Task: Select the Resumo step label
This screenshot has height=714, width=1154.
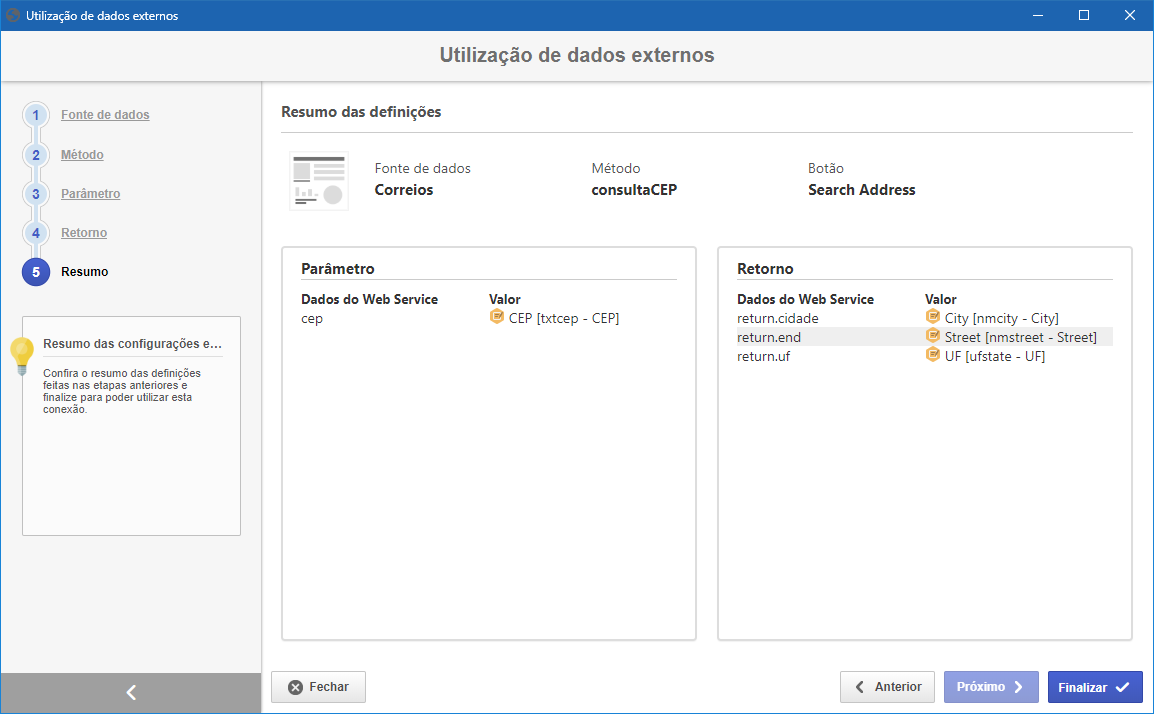Action: [85, 272]
